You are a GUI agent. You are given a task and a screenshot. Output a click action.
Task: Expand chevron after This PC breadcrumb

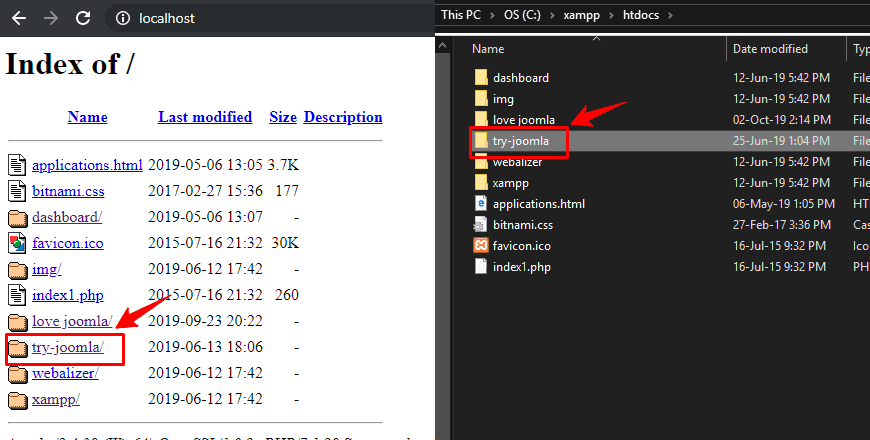493,16
